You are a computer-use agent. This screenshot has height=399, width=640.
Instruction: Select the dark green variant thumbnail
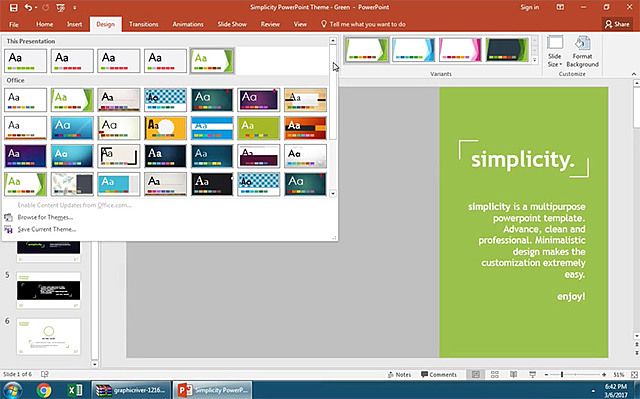(x=507, y=50)
